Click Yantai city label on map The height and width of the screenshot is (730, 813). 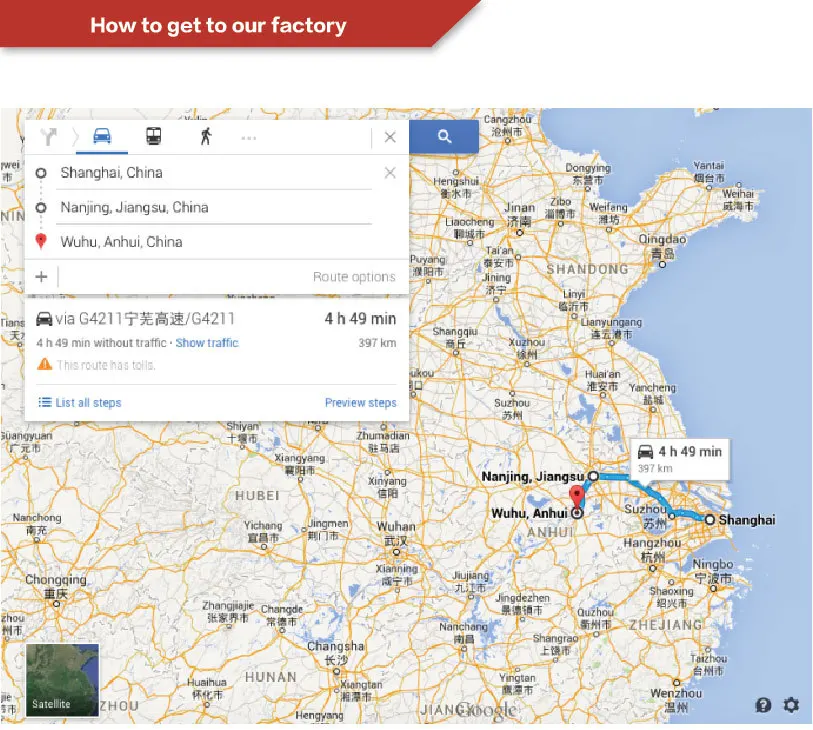709,172
